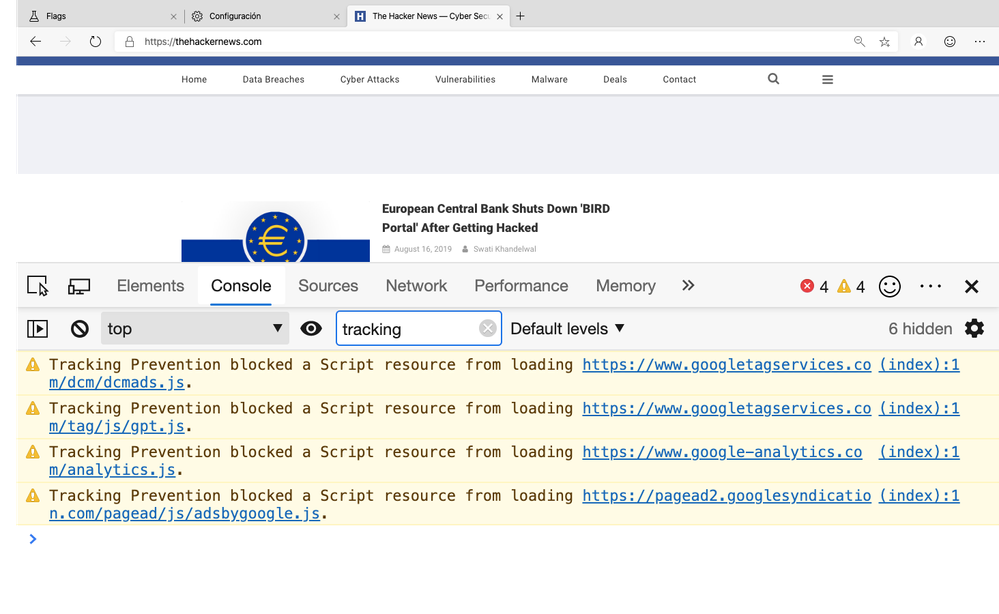Switch to Elements tab
999x614 pixels.
click(x=150, y=286)
